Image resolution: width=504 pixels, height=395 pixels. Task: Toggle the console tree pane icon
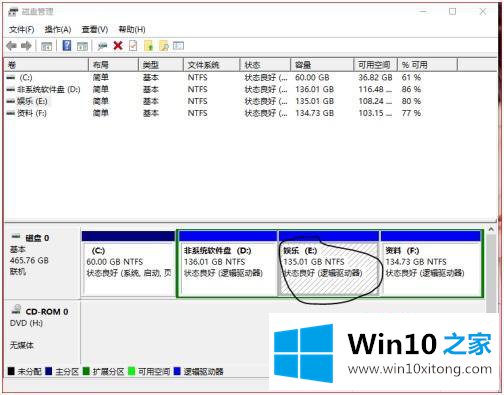pyautogui.click(x=46, y=46)
